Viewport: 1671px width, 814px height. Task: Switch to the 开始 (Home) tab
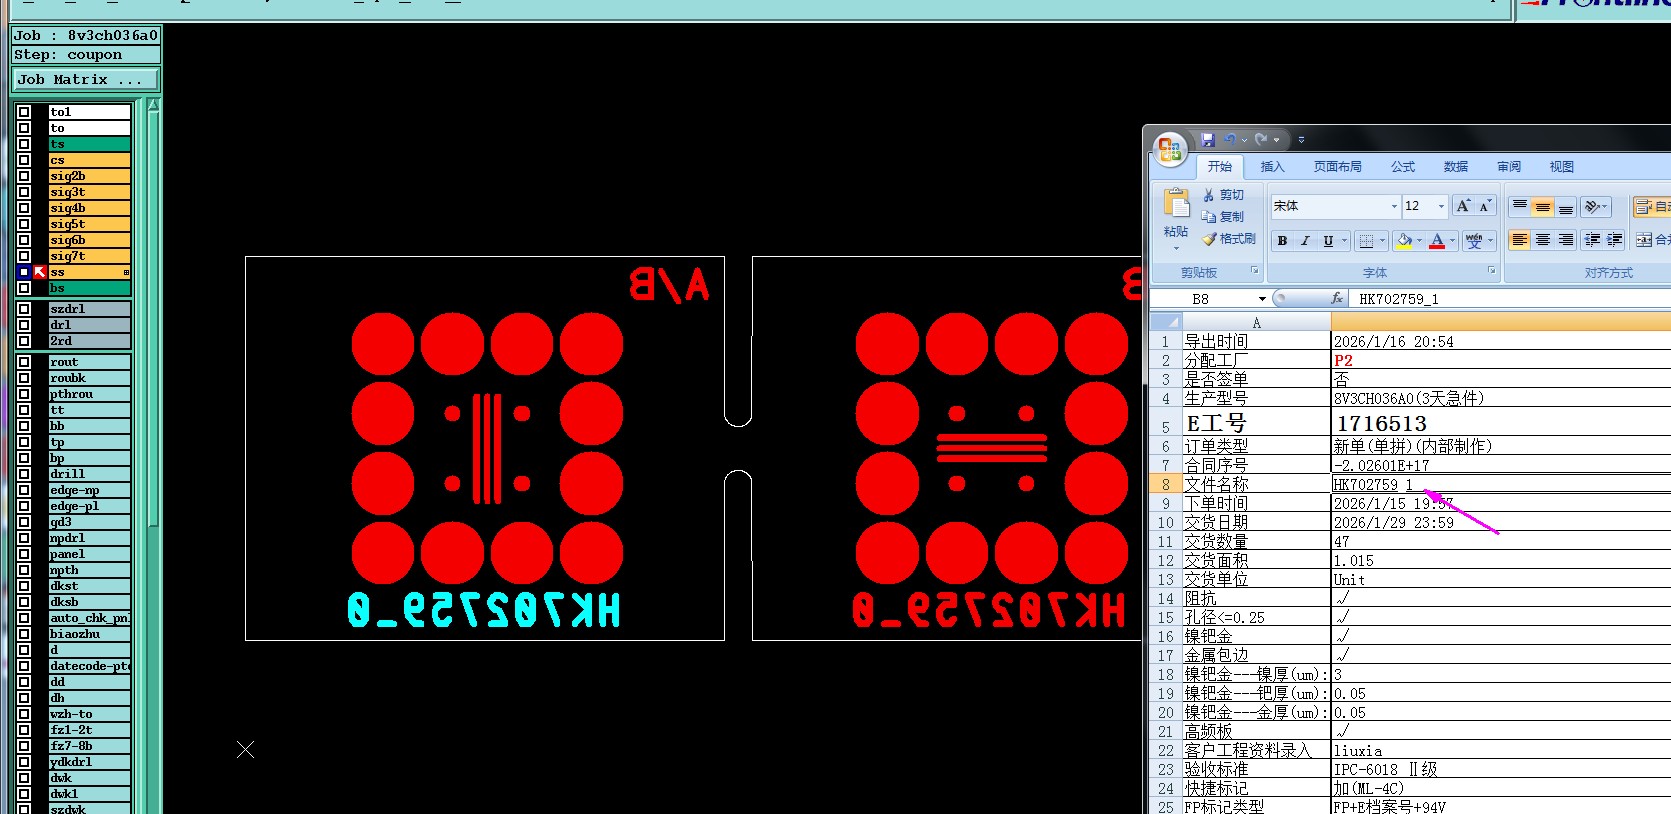click(x=1219, y=167)
